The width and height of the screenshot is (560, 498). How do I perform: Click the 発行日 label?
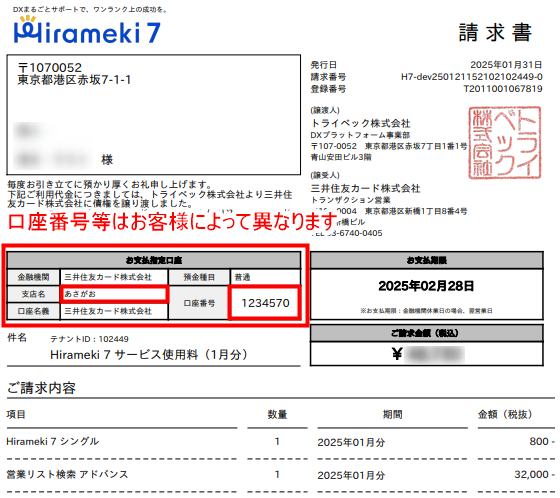[323, 65]
